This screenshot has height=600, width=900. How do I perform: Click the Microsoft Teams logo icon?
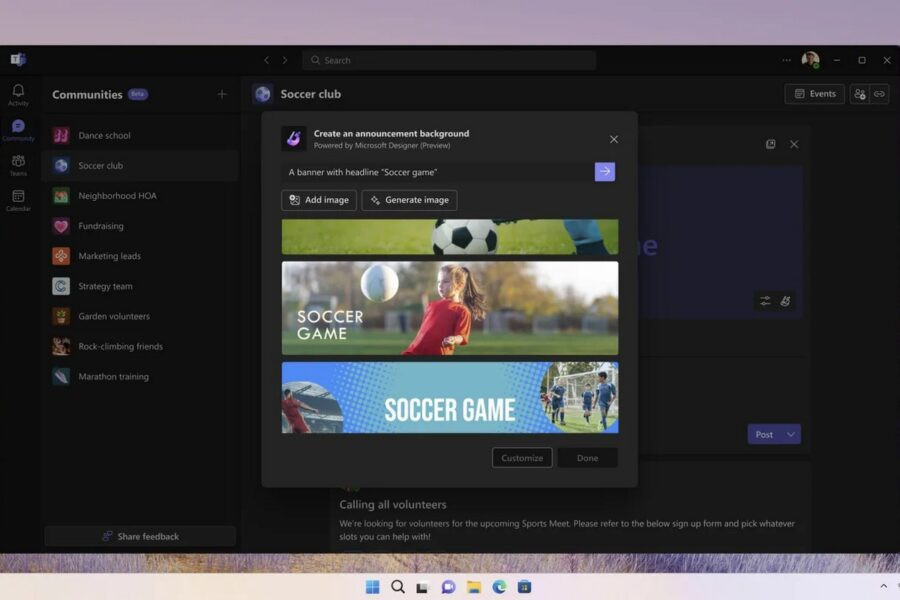click(x=18, y=59)
